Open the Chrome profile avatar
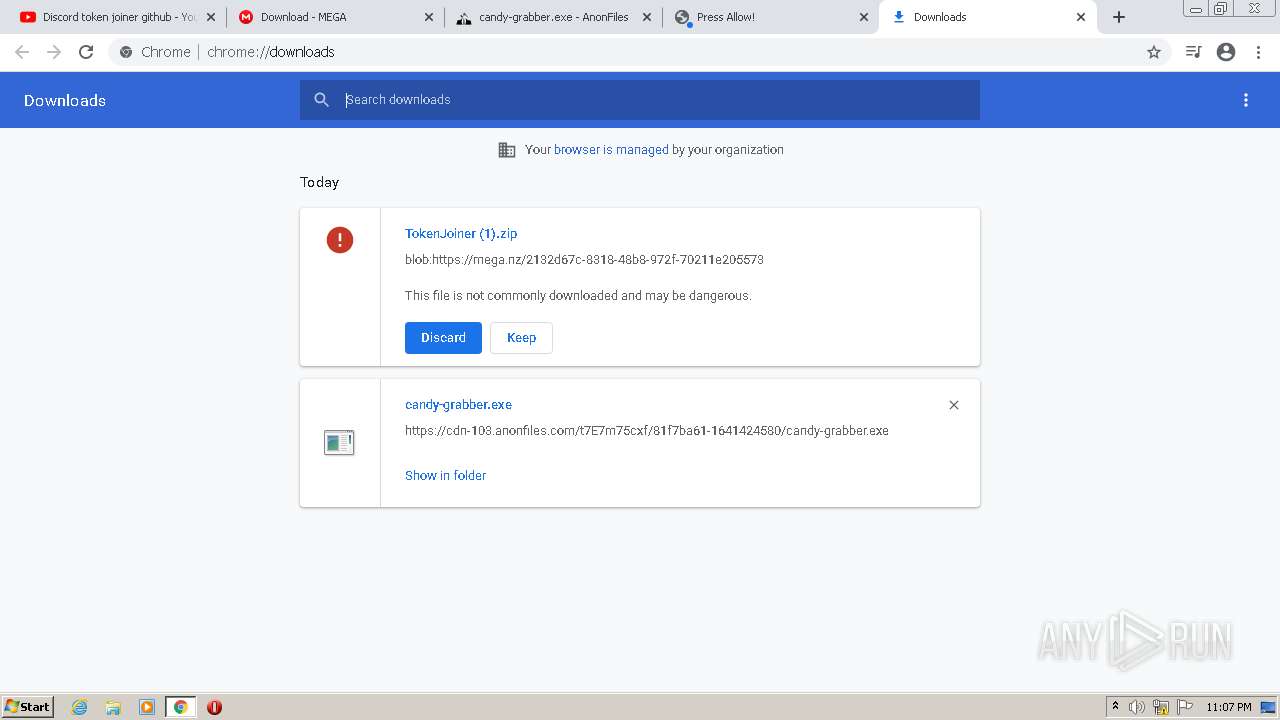The width and height of the screenshot is (1280, 720). 1226,52
